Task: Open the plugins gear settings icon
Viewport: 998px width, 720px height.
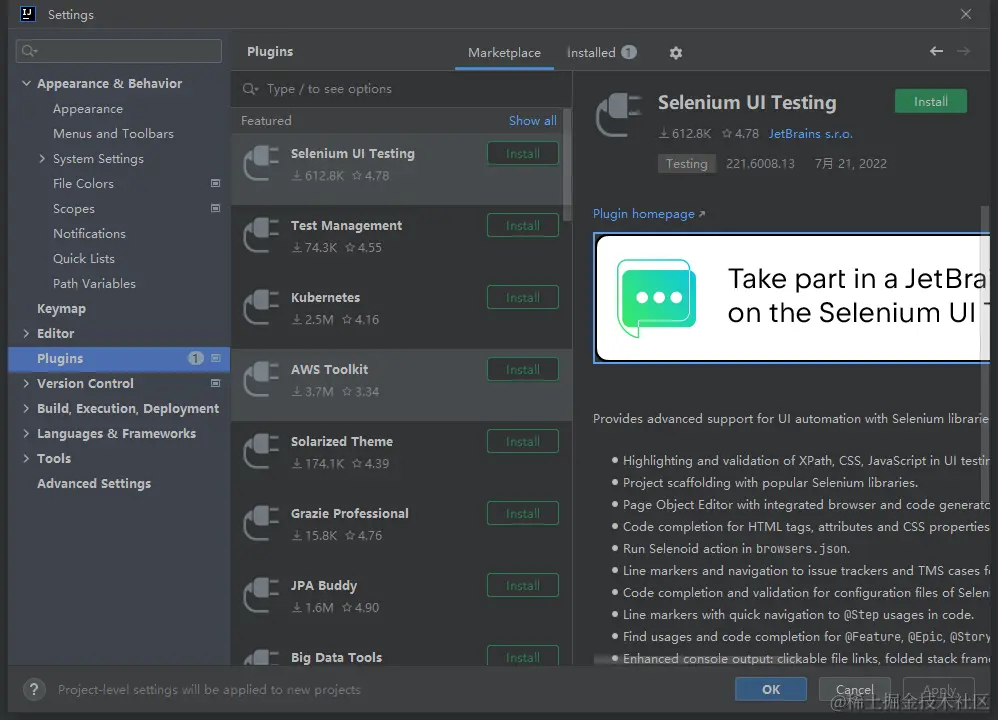Action: point(675,53)
